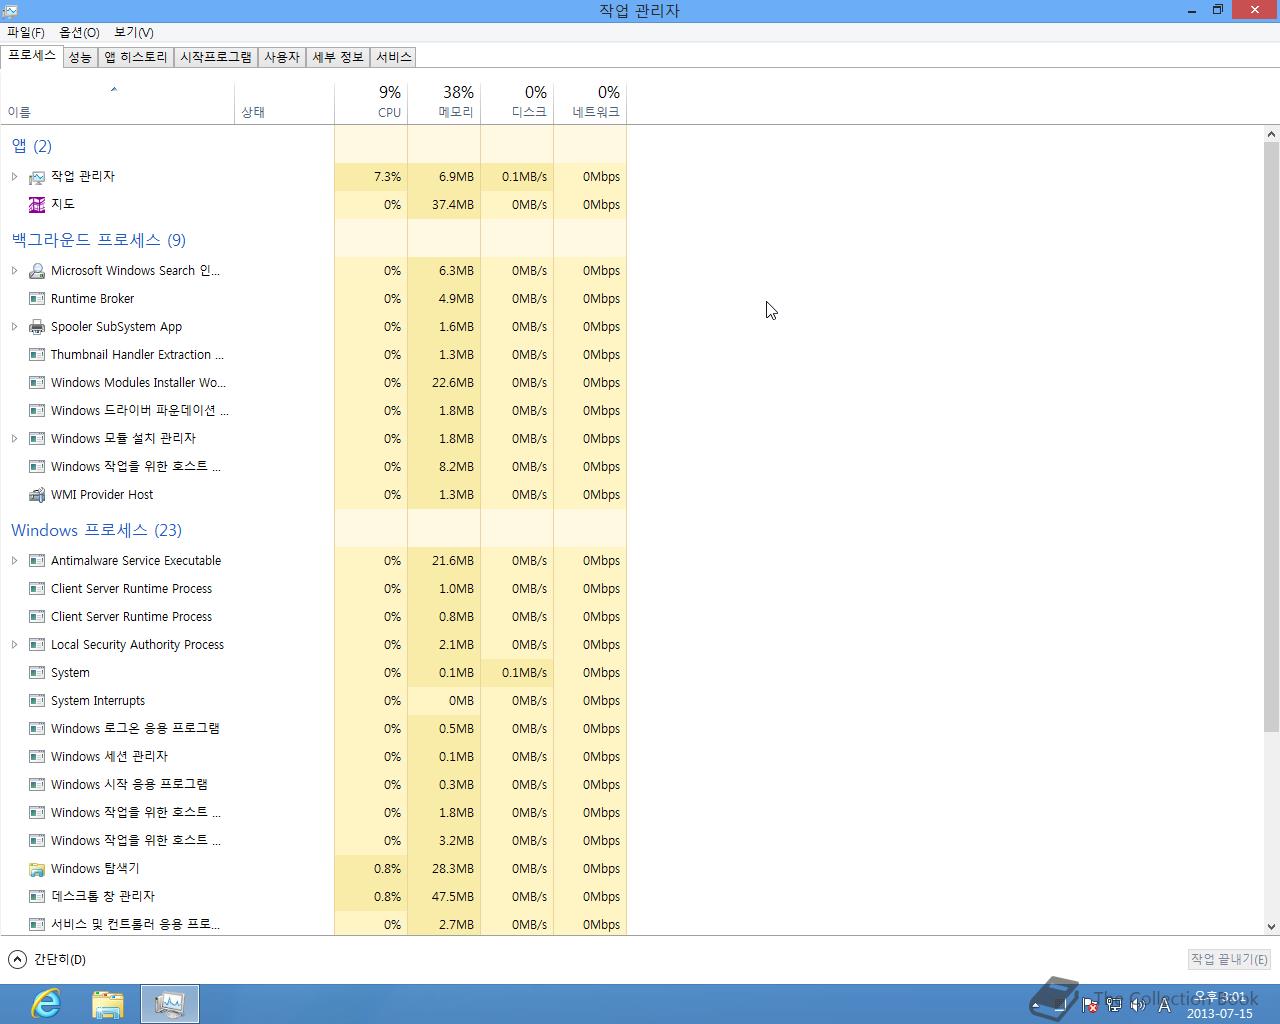1280x1024 pixels.
Task: Click the System Interrupts process icon
Action: pyautogui.click(x=37, y=700)
